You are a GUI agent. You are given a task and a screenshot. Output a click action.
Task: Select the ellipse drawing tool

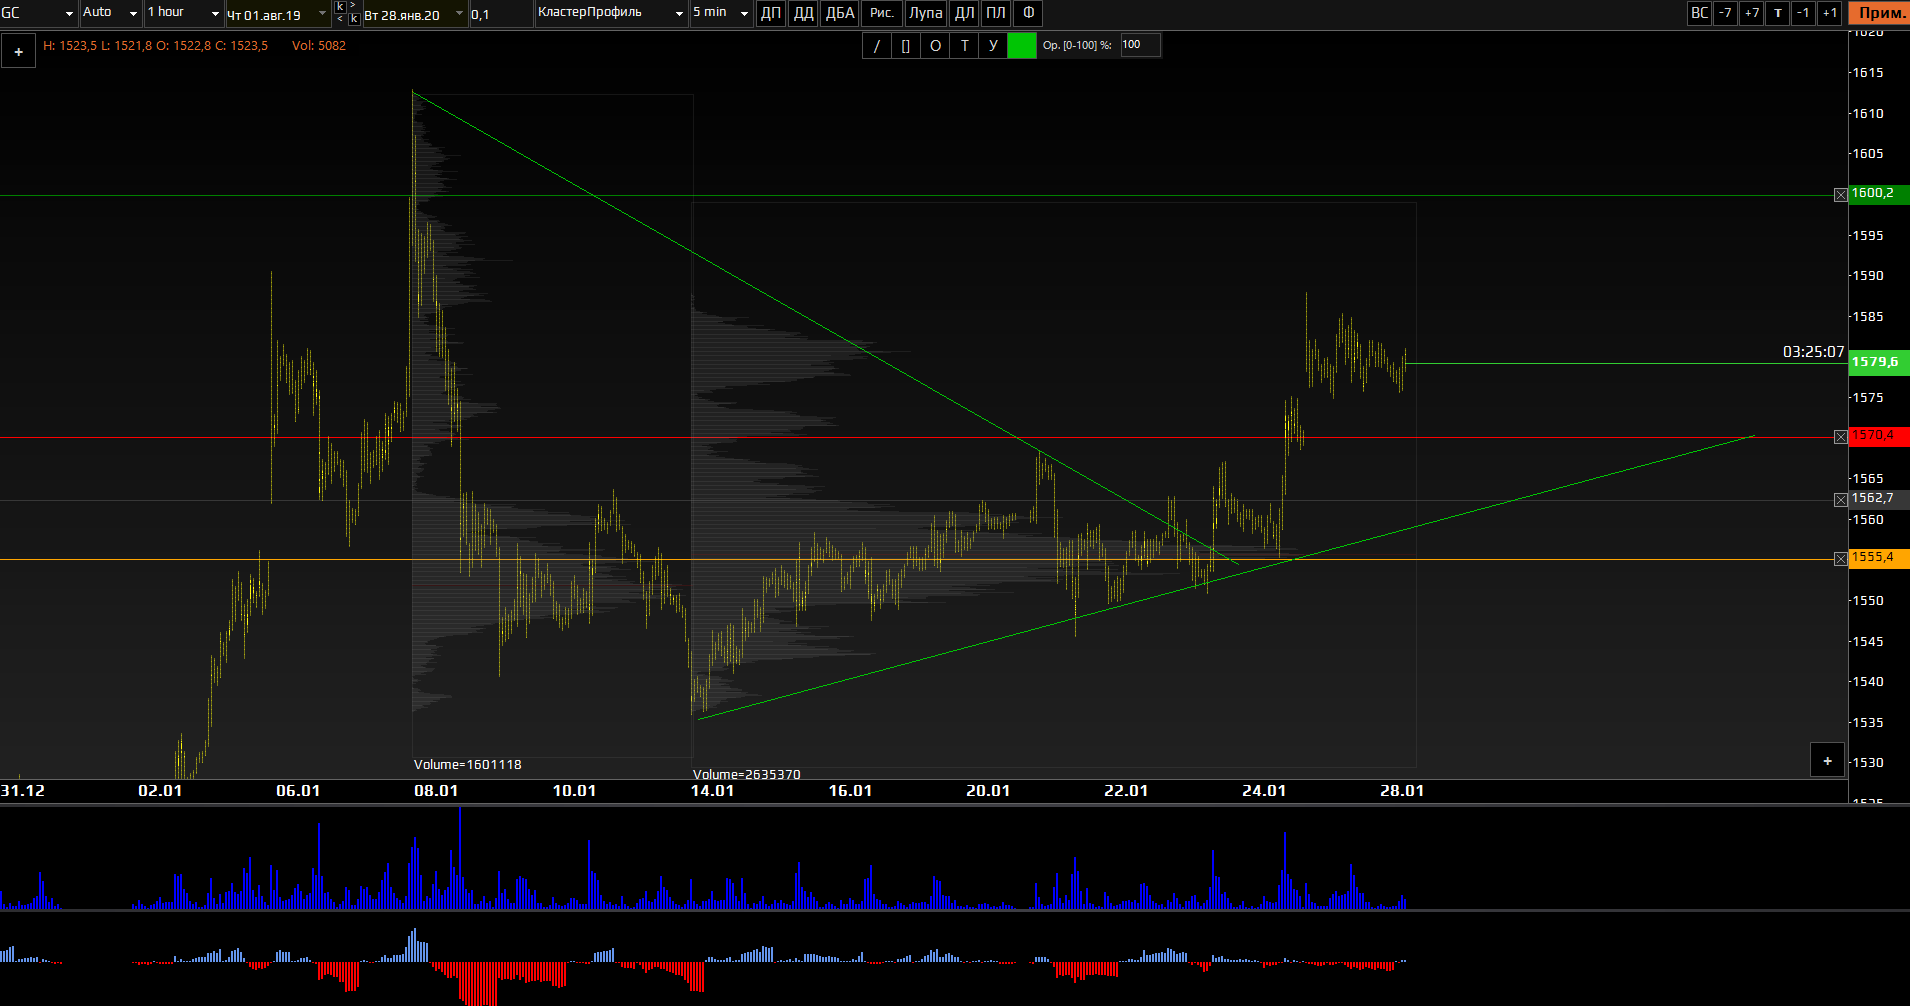coord(935,46)
